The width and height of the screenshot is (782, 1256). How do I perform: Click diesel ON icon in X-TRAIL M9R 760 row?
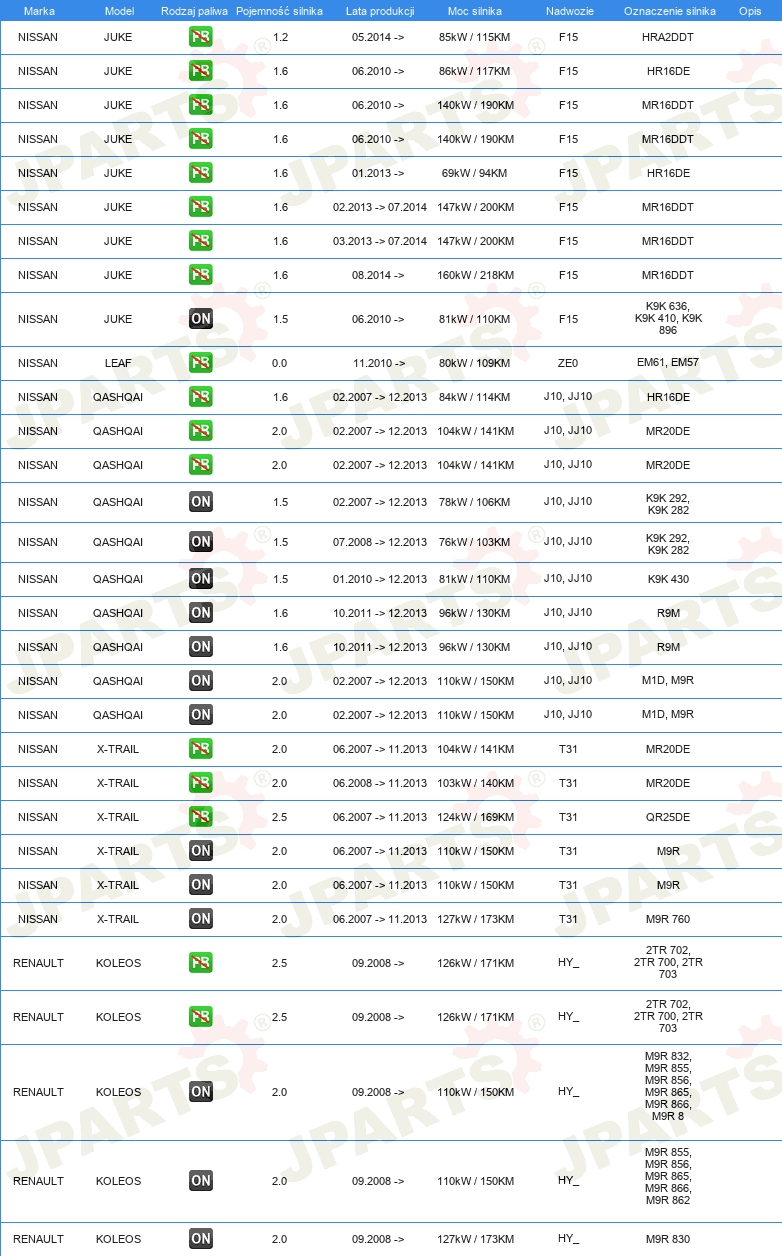(x=200, y=919)
